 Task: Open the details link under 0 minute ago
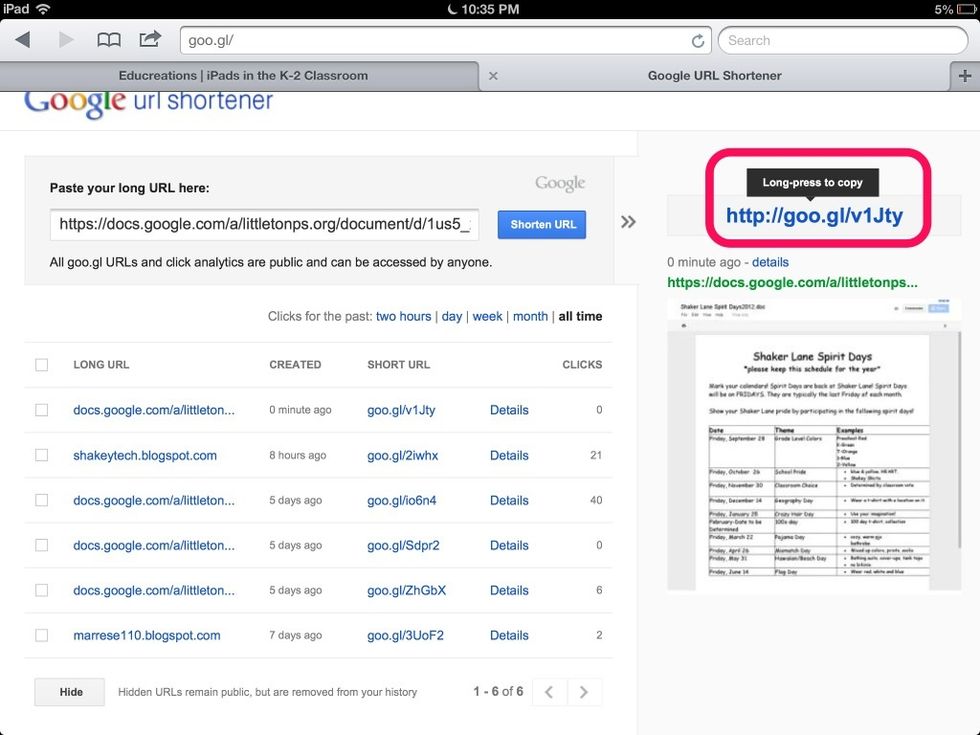770,262
